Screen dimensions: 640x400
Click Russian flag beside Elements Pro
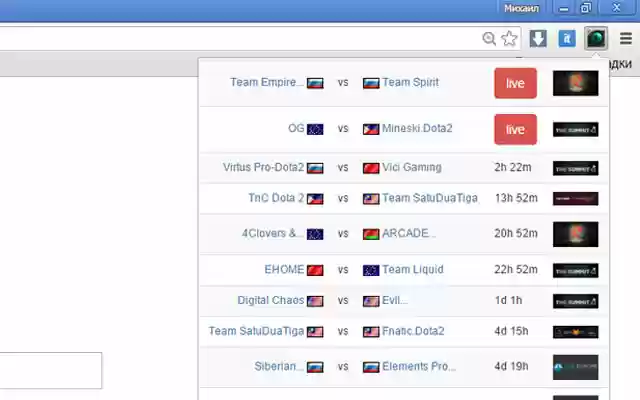coord(371,367)
